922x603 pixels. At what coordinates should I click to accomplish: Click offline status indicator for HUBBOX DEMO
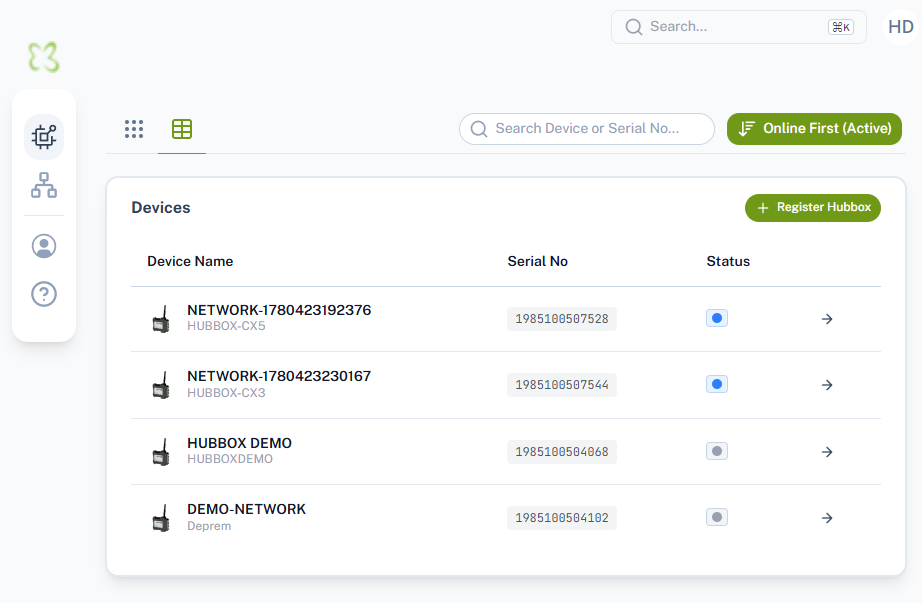point(717,451)
